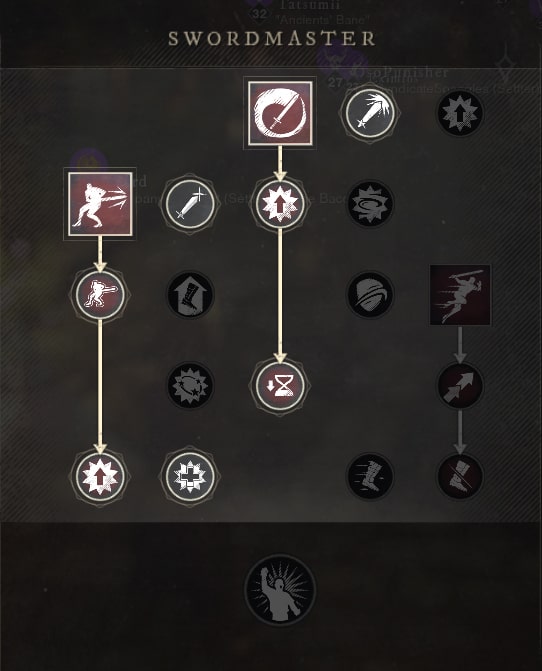Select the starburst with orbiting stars passive
The image size is (542, 671).
tap(190, 386)
